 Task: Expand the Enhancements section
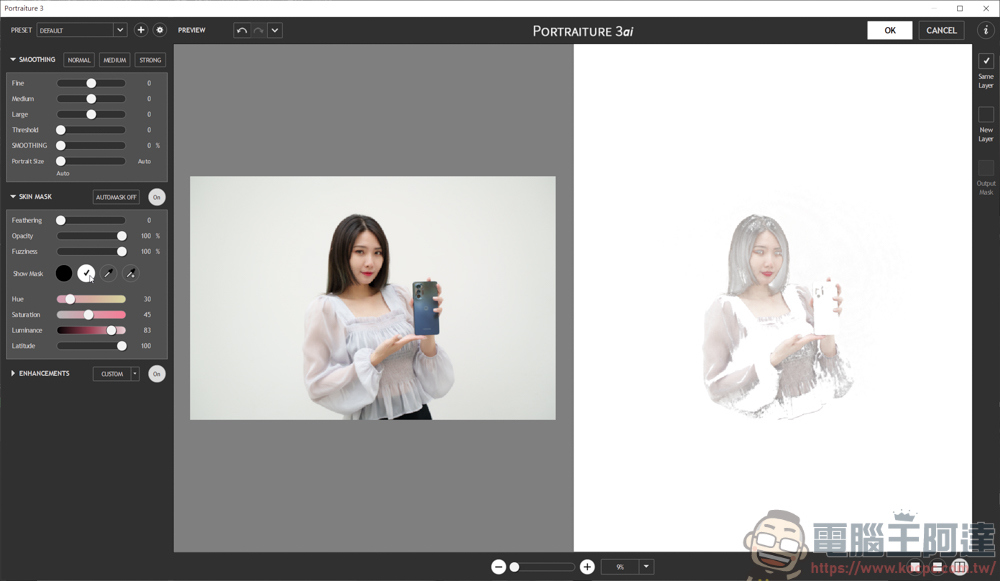(x=13, y=374)
